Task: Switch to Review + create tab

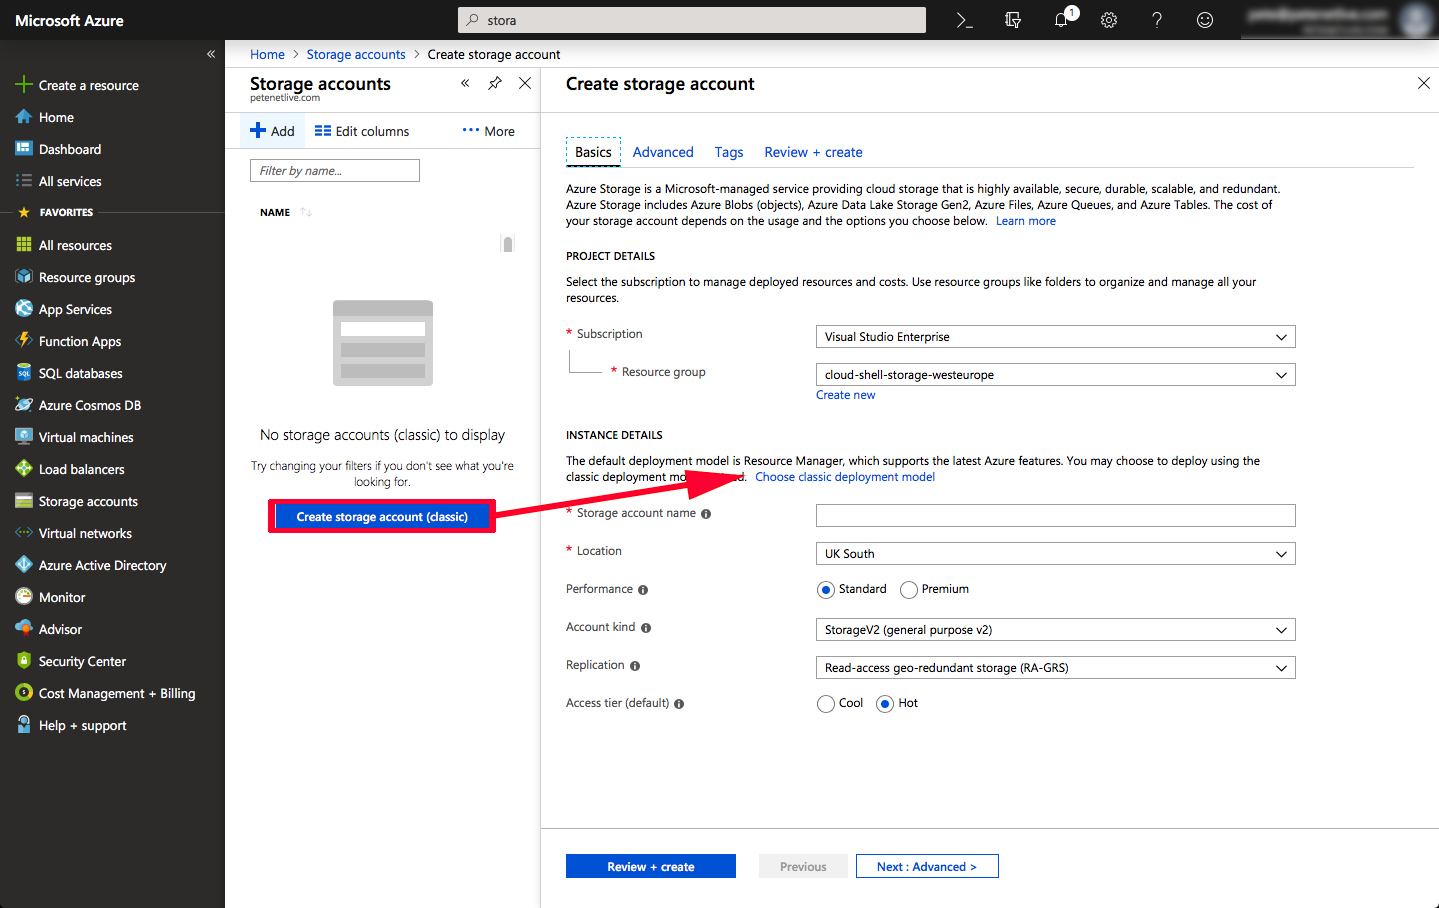Action: 813,152
